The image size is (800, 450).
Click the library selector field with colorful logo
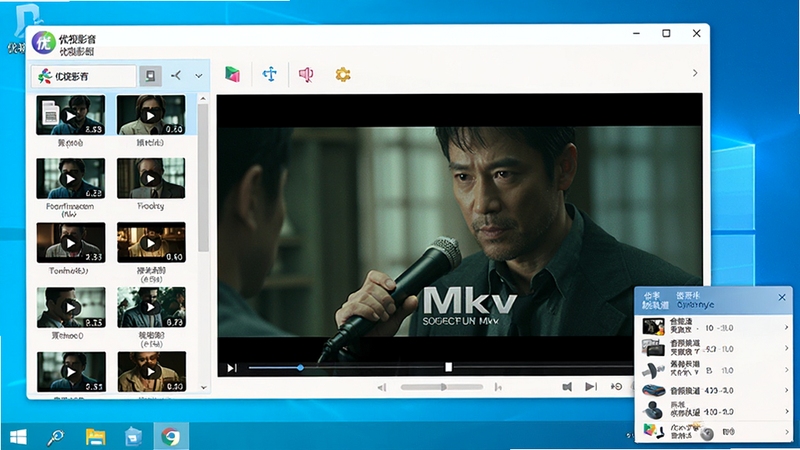(x=84, y=76)
